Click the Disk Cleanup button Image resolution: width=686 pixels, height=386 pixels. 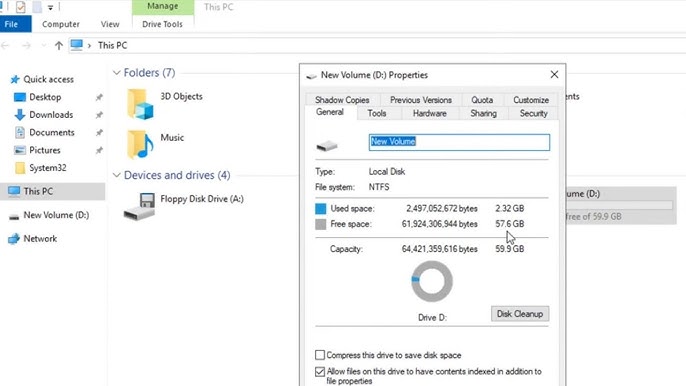(520, 314)
